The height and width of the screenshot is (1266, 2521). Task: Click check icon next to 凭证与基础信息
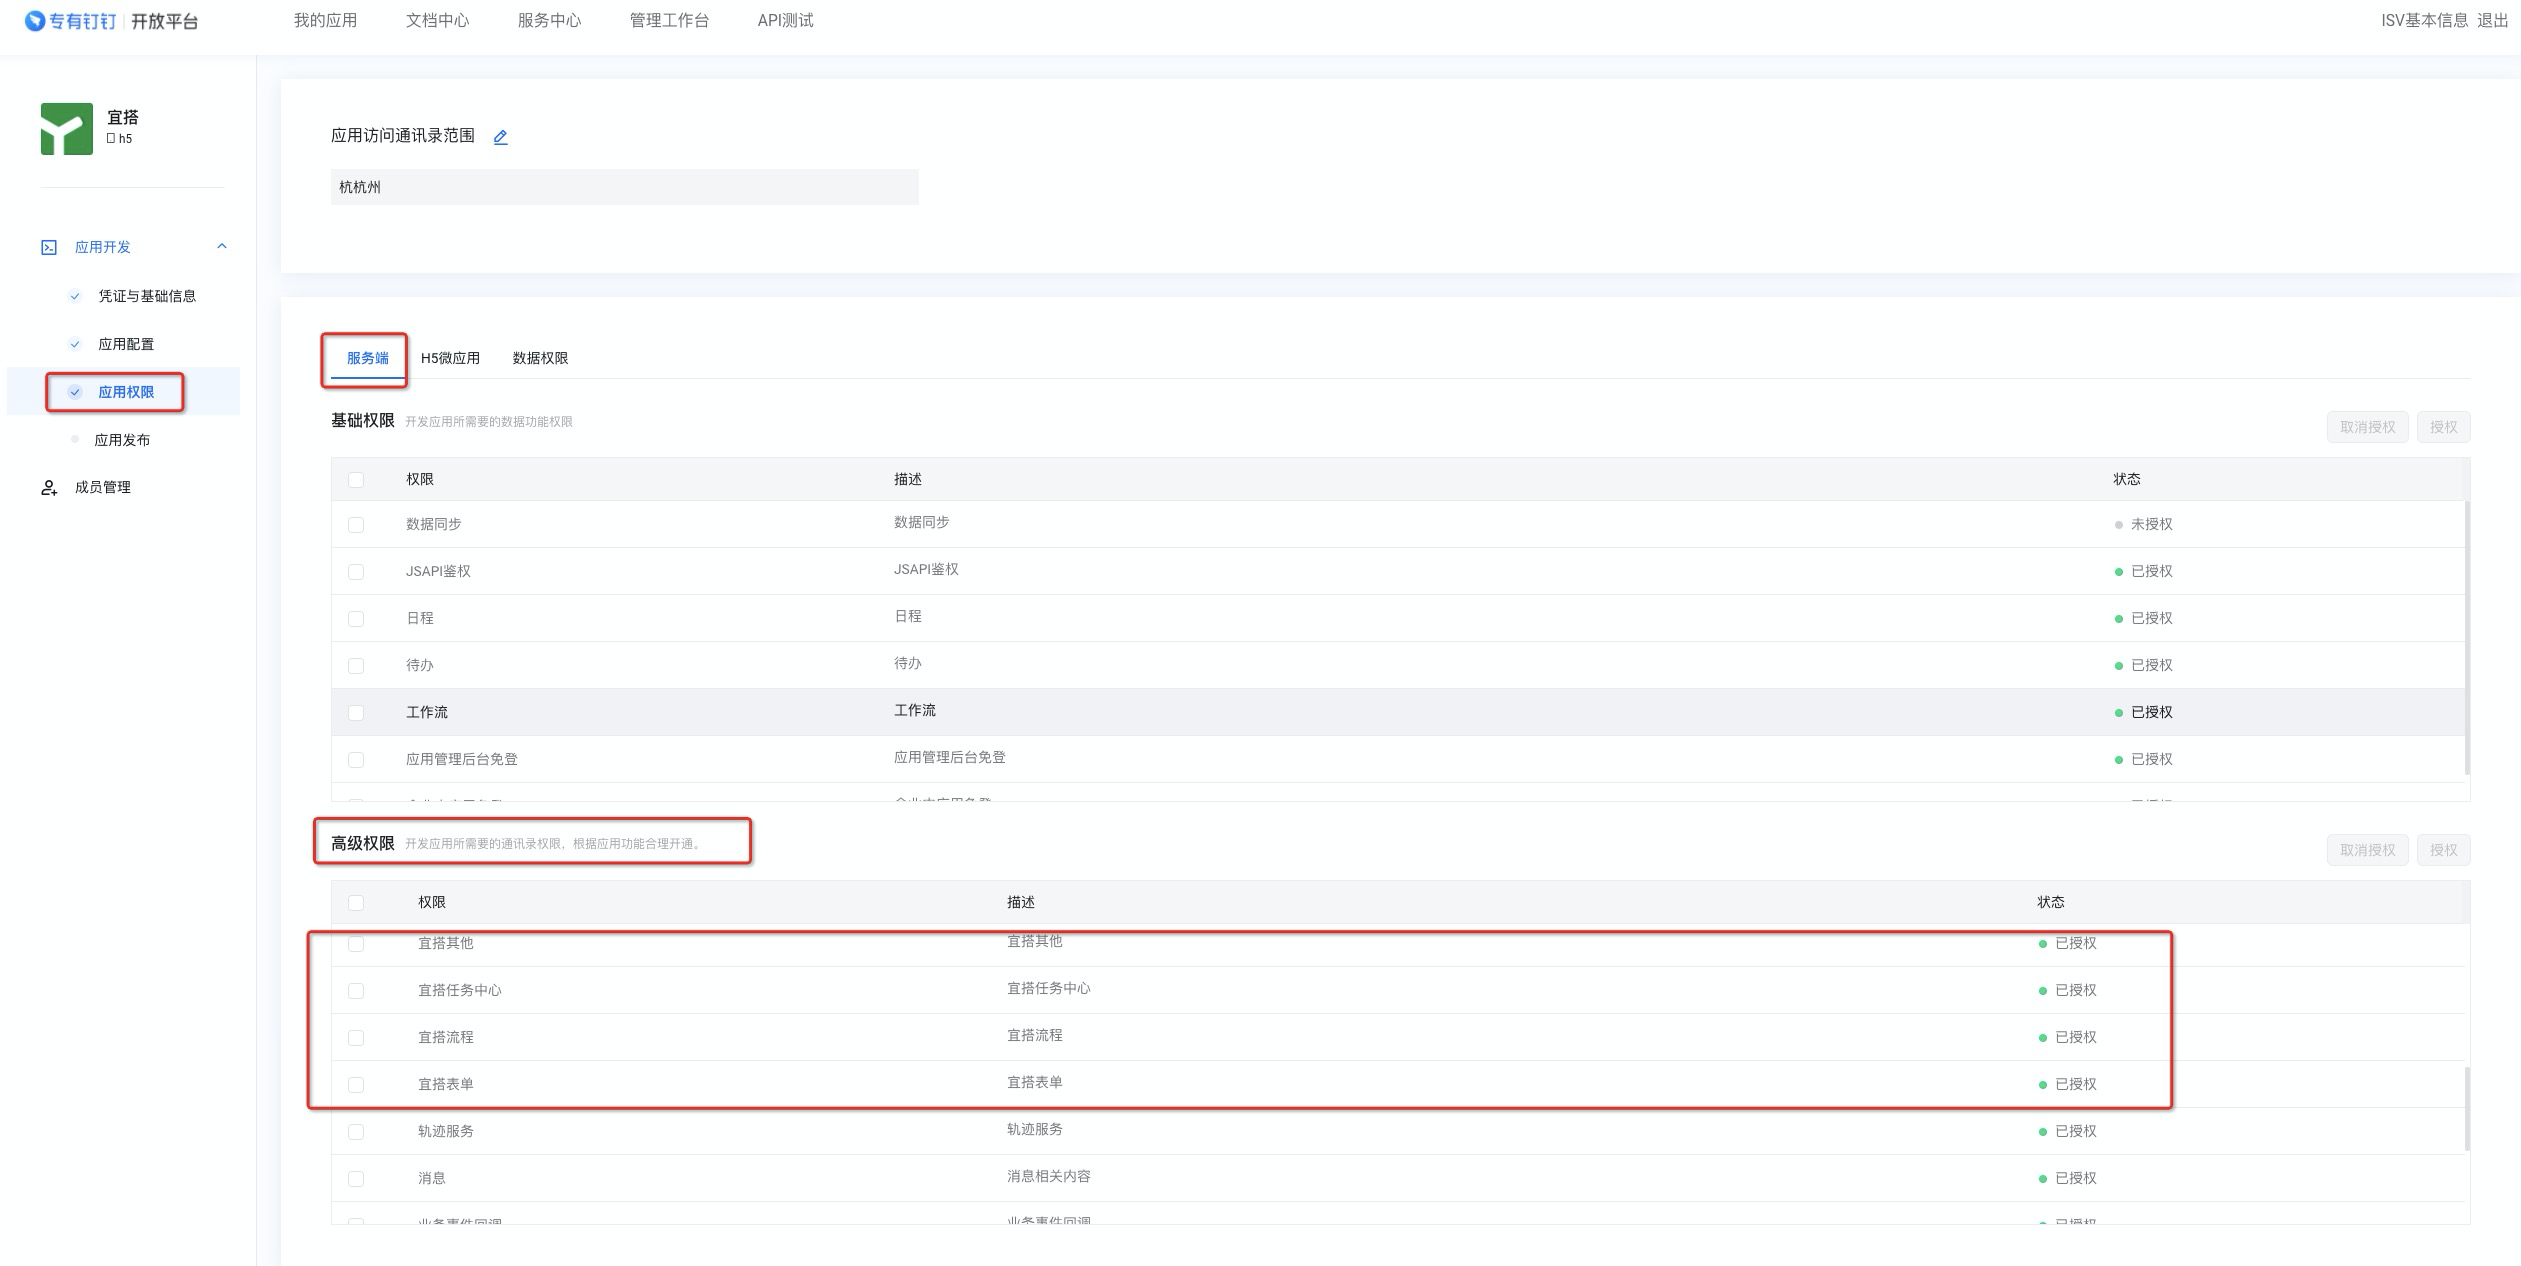pyautogui.click(x=75, y=296)
